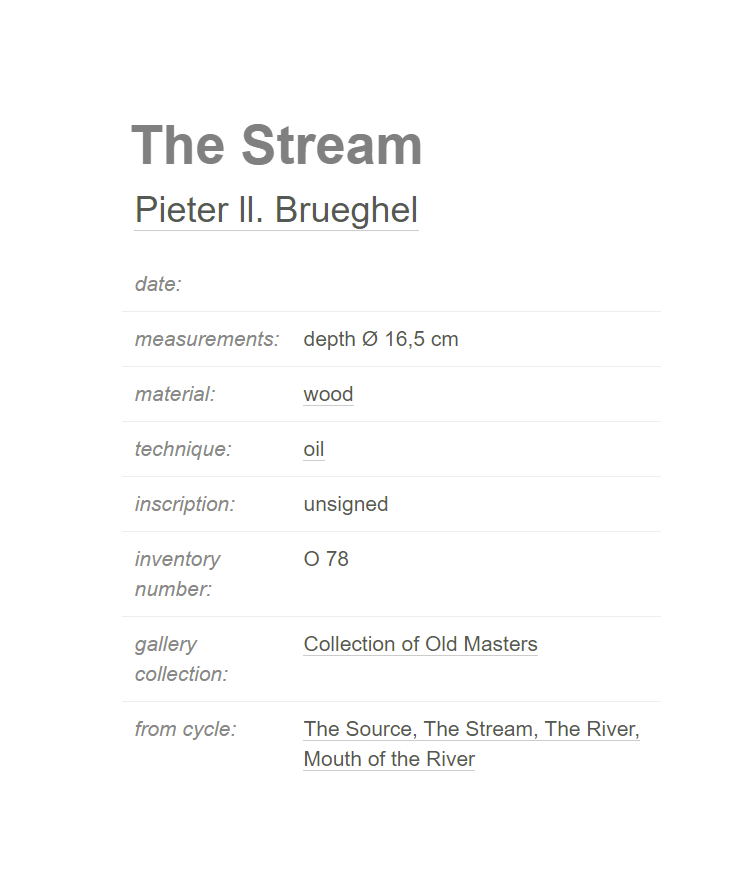Click 'The Stream' title heading
This screenshot has width=742, height=888.
pos(276,145)
